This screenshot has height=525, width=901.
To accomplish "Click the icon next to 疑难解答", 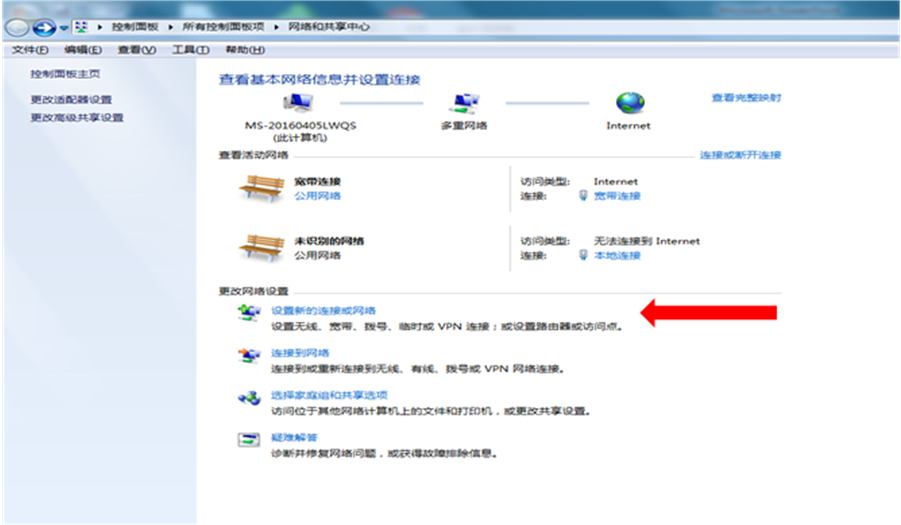I will (x=248, y=440).
